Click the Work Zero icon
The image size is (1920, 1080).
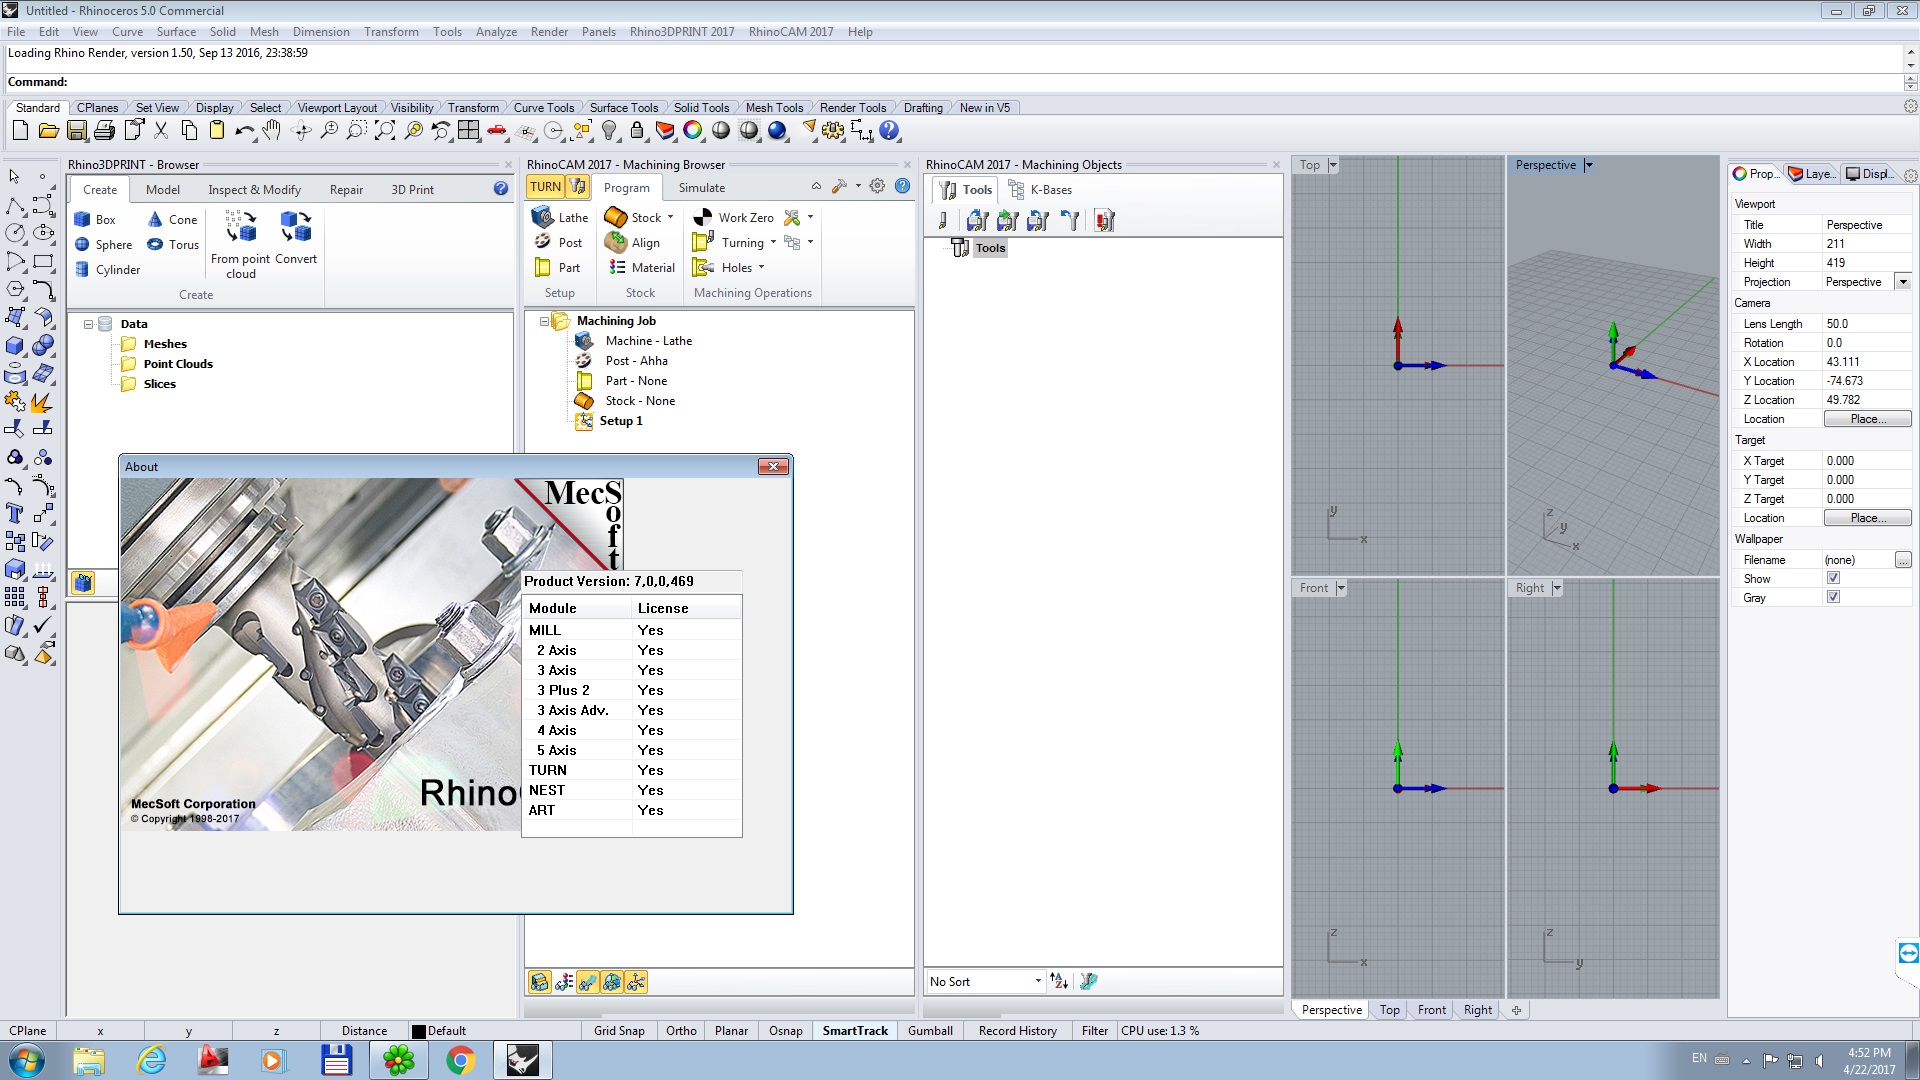[x=733, y=217]
